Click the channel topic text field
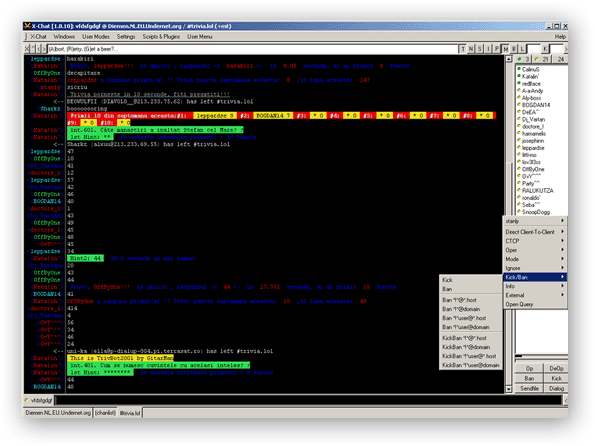Viewport: 595px width, 446px height. pos(252,49)
